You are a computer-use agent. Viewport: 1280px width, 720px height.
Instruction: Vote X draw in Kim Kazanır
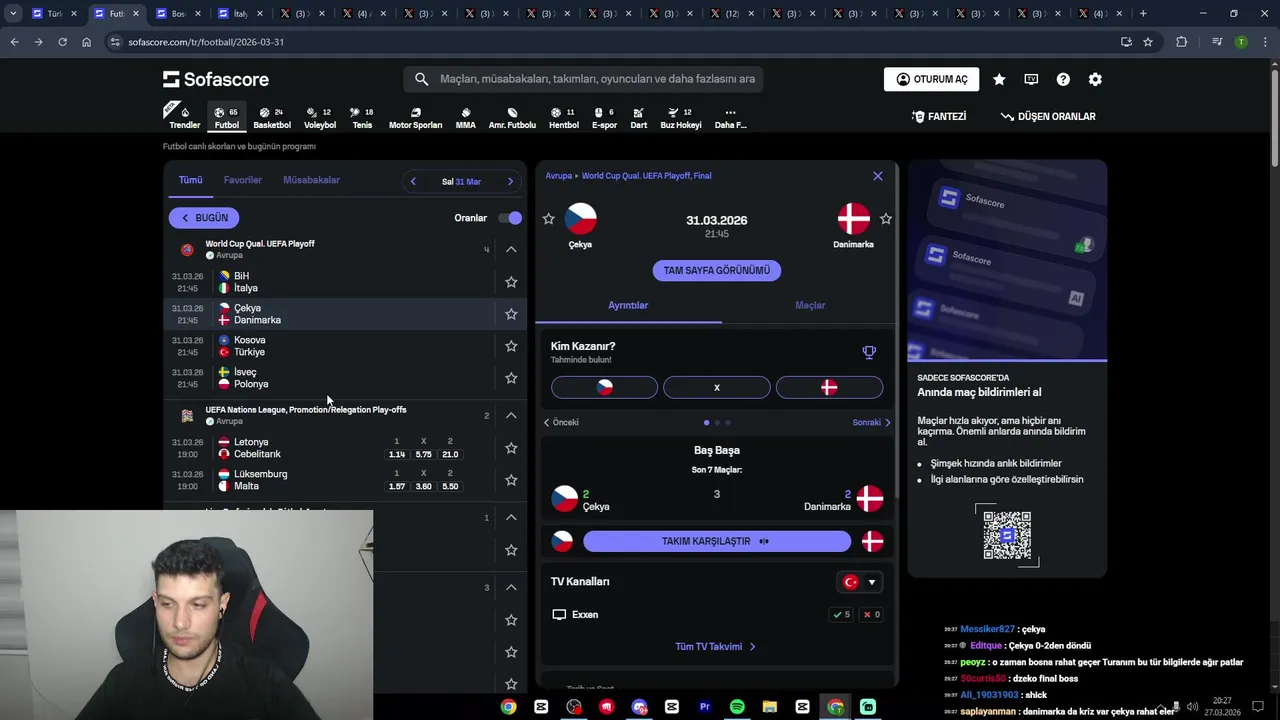point(717,387)
